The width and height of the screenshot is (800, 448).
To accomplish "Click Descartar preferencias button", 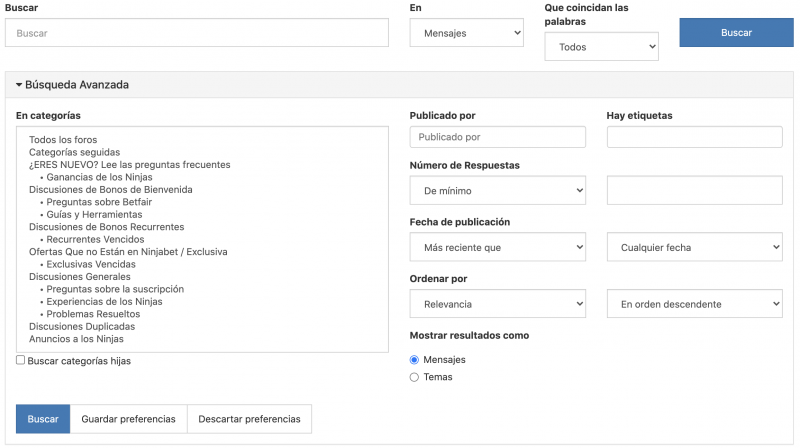I will 249,419.
